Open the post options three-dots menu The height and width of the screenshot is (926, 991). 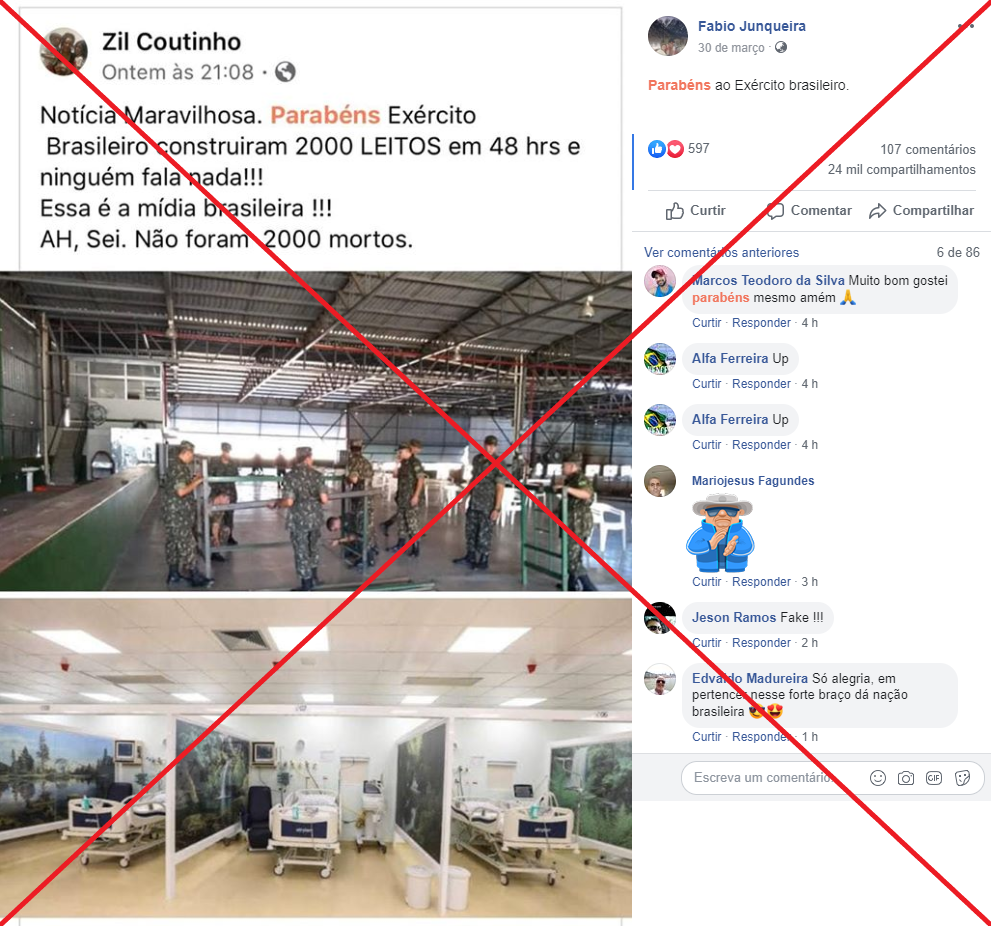coord(966,26)
